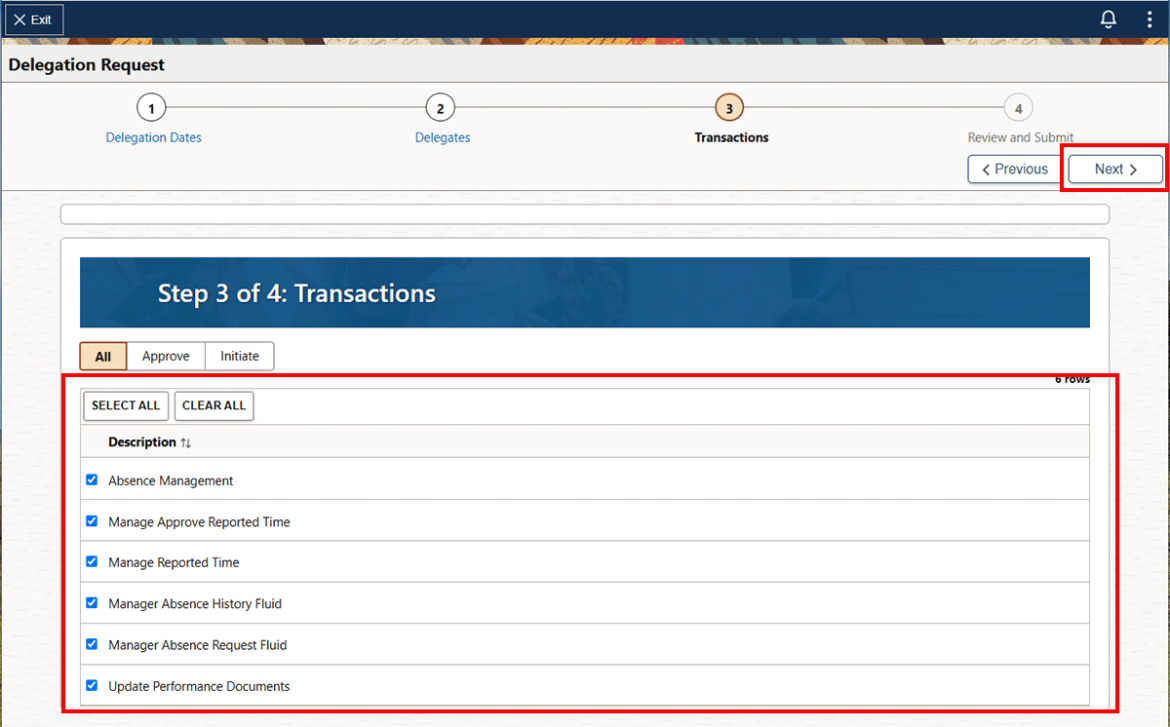This screenshot has height=727, width=1170.
Task: Switch to the Initiate tab
Action: (x=239, y=356)
